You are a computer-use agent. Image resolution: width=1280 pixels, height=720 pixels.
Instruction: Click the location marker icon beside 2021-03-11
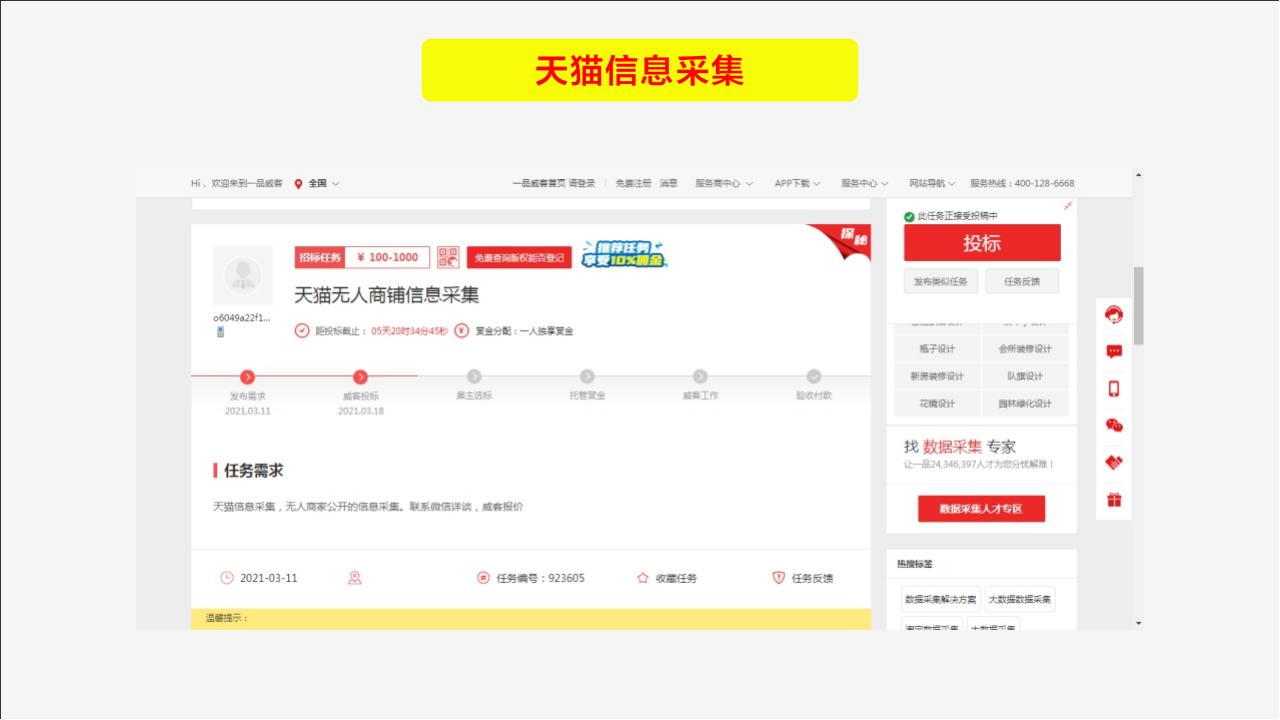pos(354,578)
